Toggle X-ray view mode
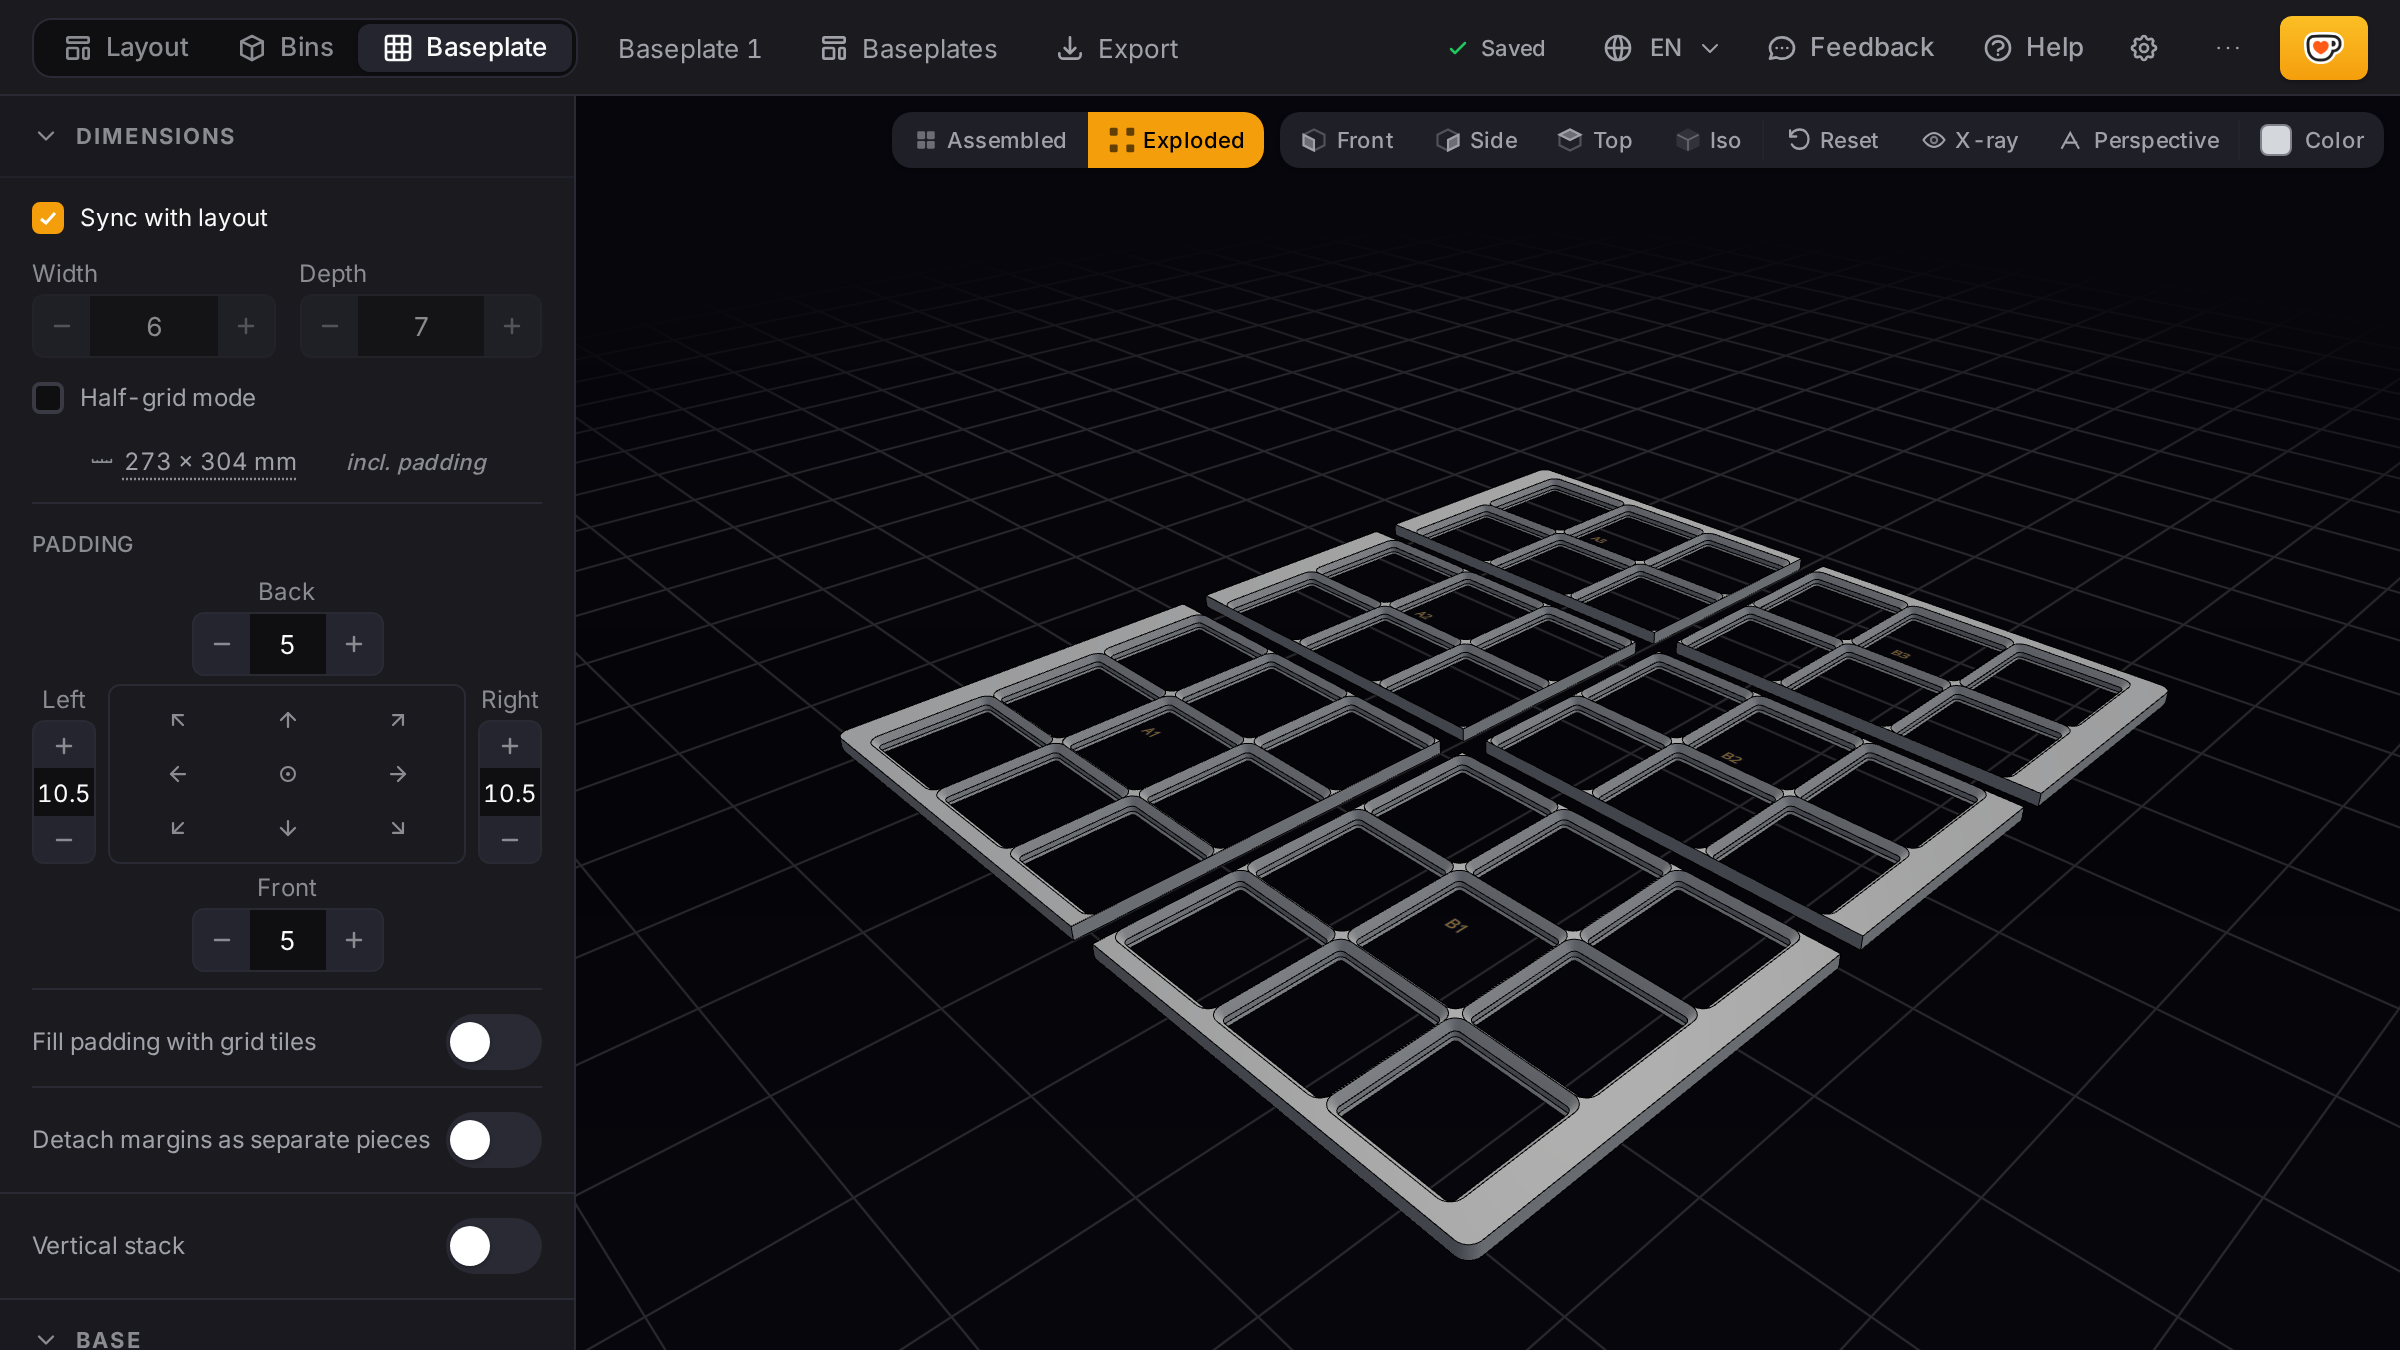2400x1350 pixels. [x=1970, y=140]
